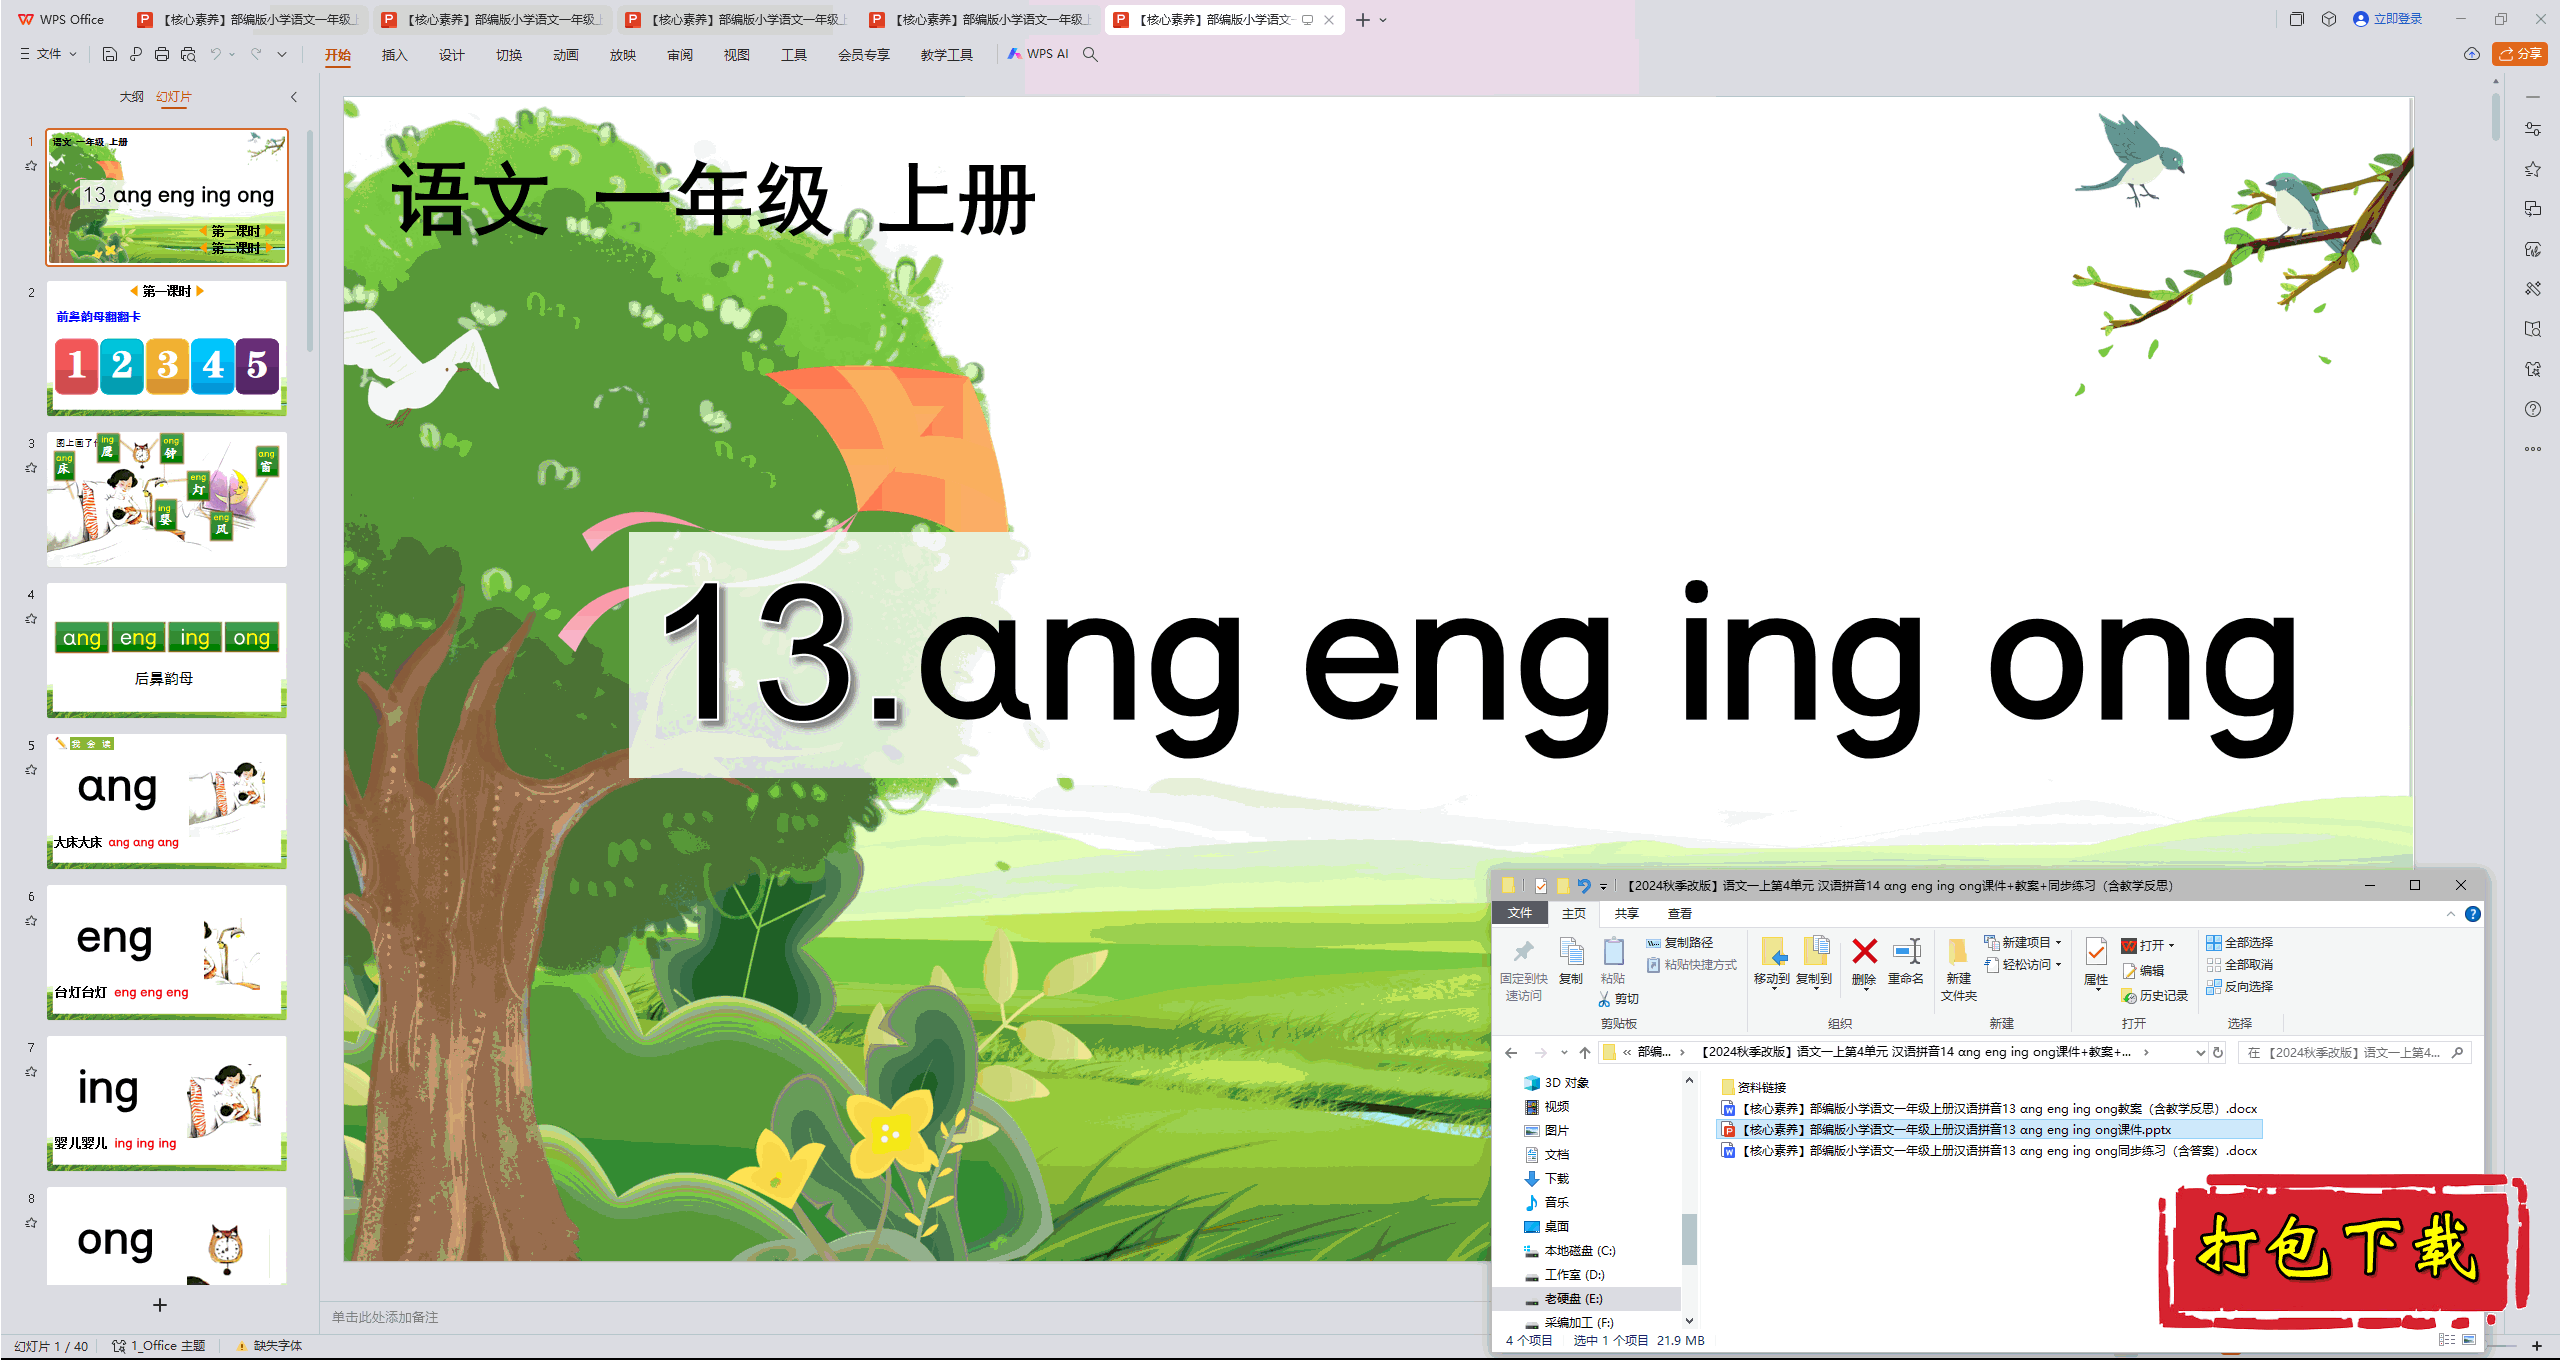The width and height of the screenshot is (2560, 1360).
Task: Click the cloud sync icon near Share
Action: (2471, 54)
